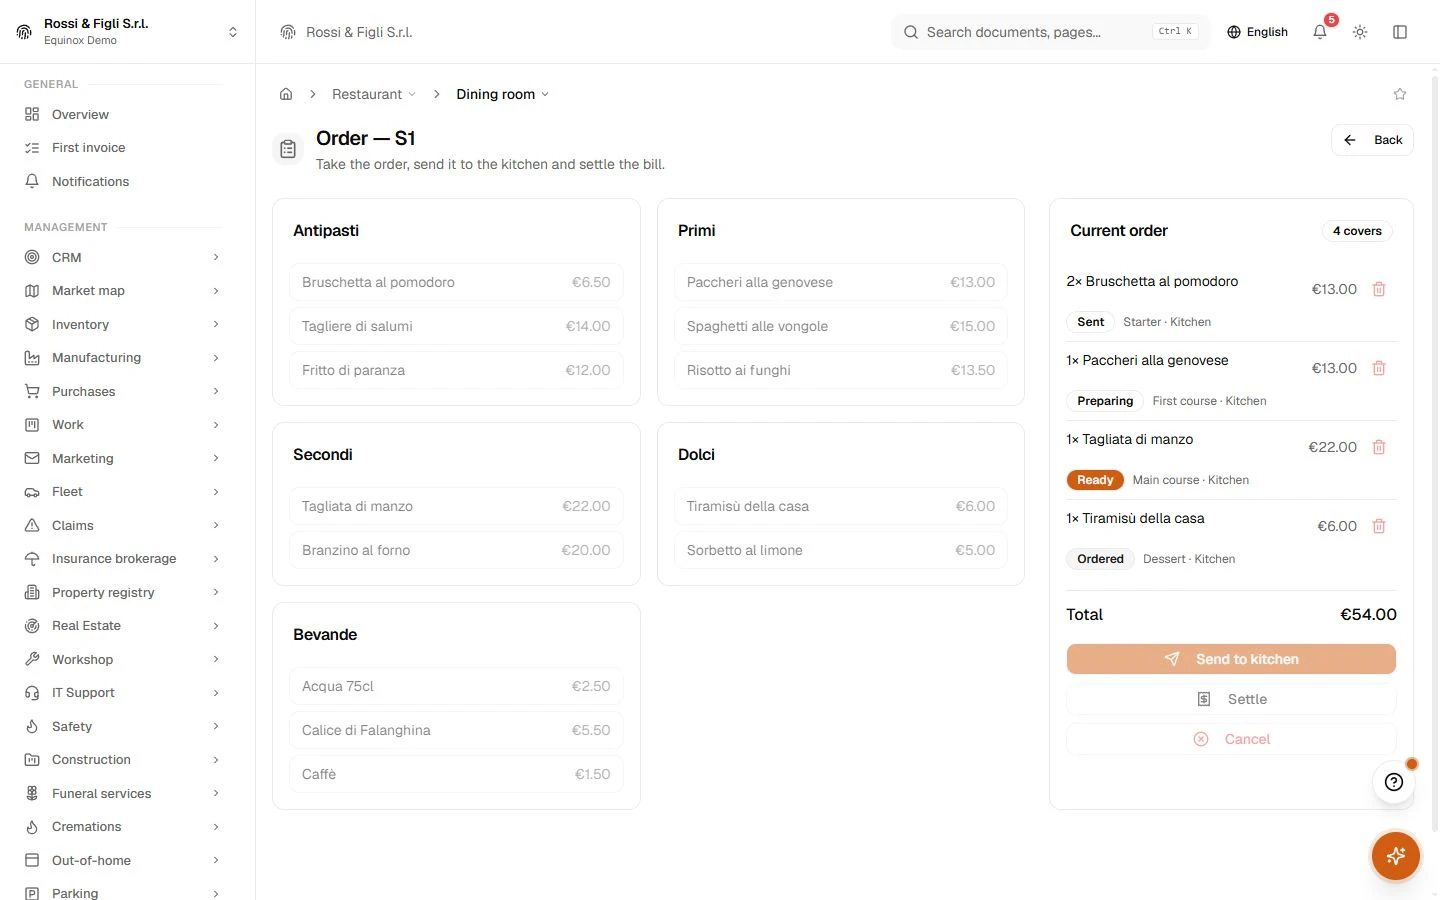Expand the Restaurant breadcrumb dropdown

click(374, 94)
